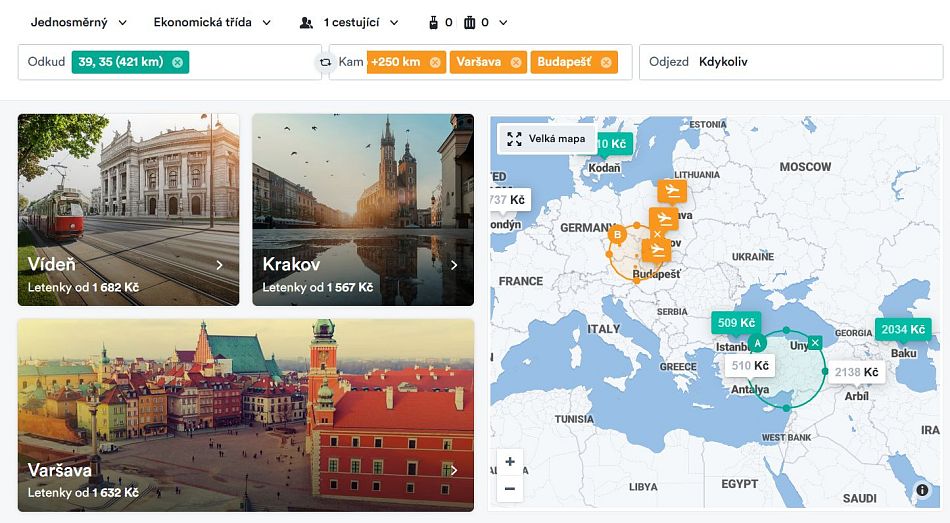Remove the 39, 35 (421 km) origin tag
The width and height of the screenshot is (950, 523).
click(x=177, y=62)
